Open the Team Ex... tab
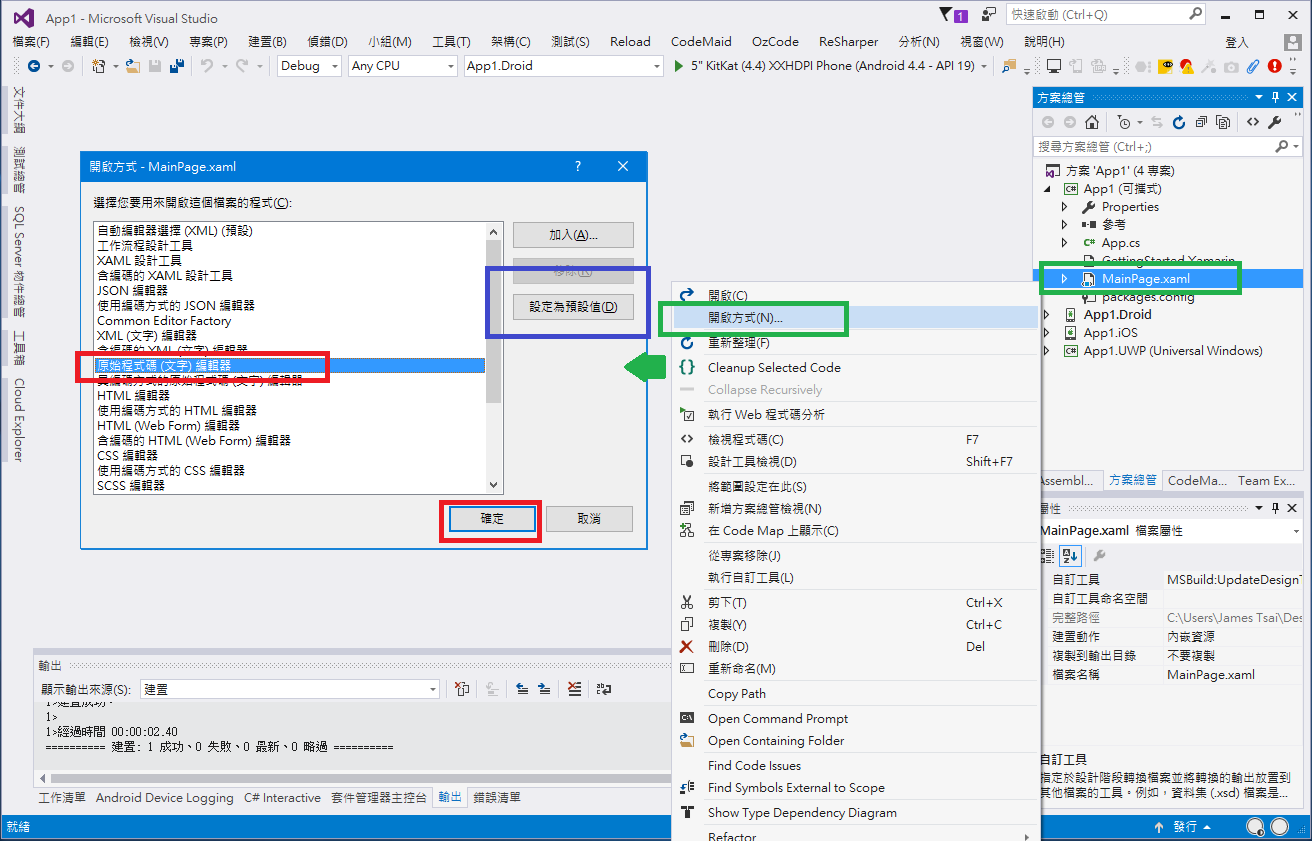Image resolution: width=1312 pixels, height=841 pixels. click(x=1267, y=481)
